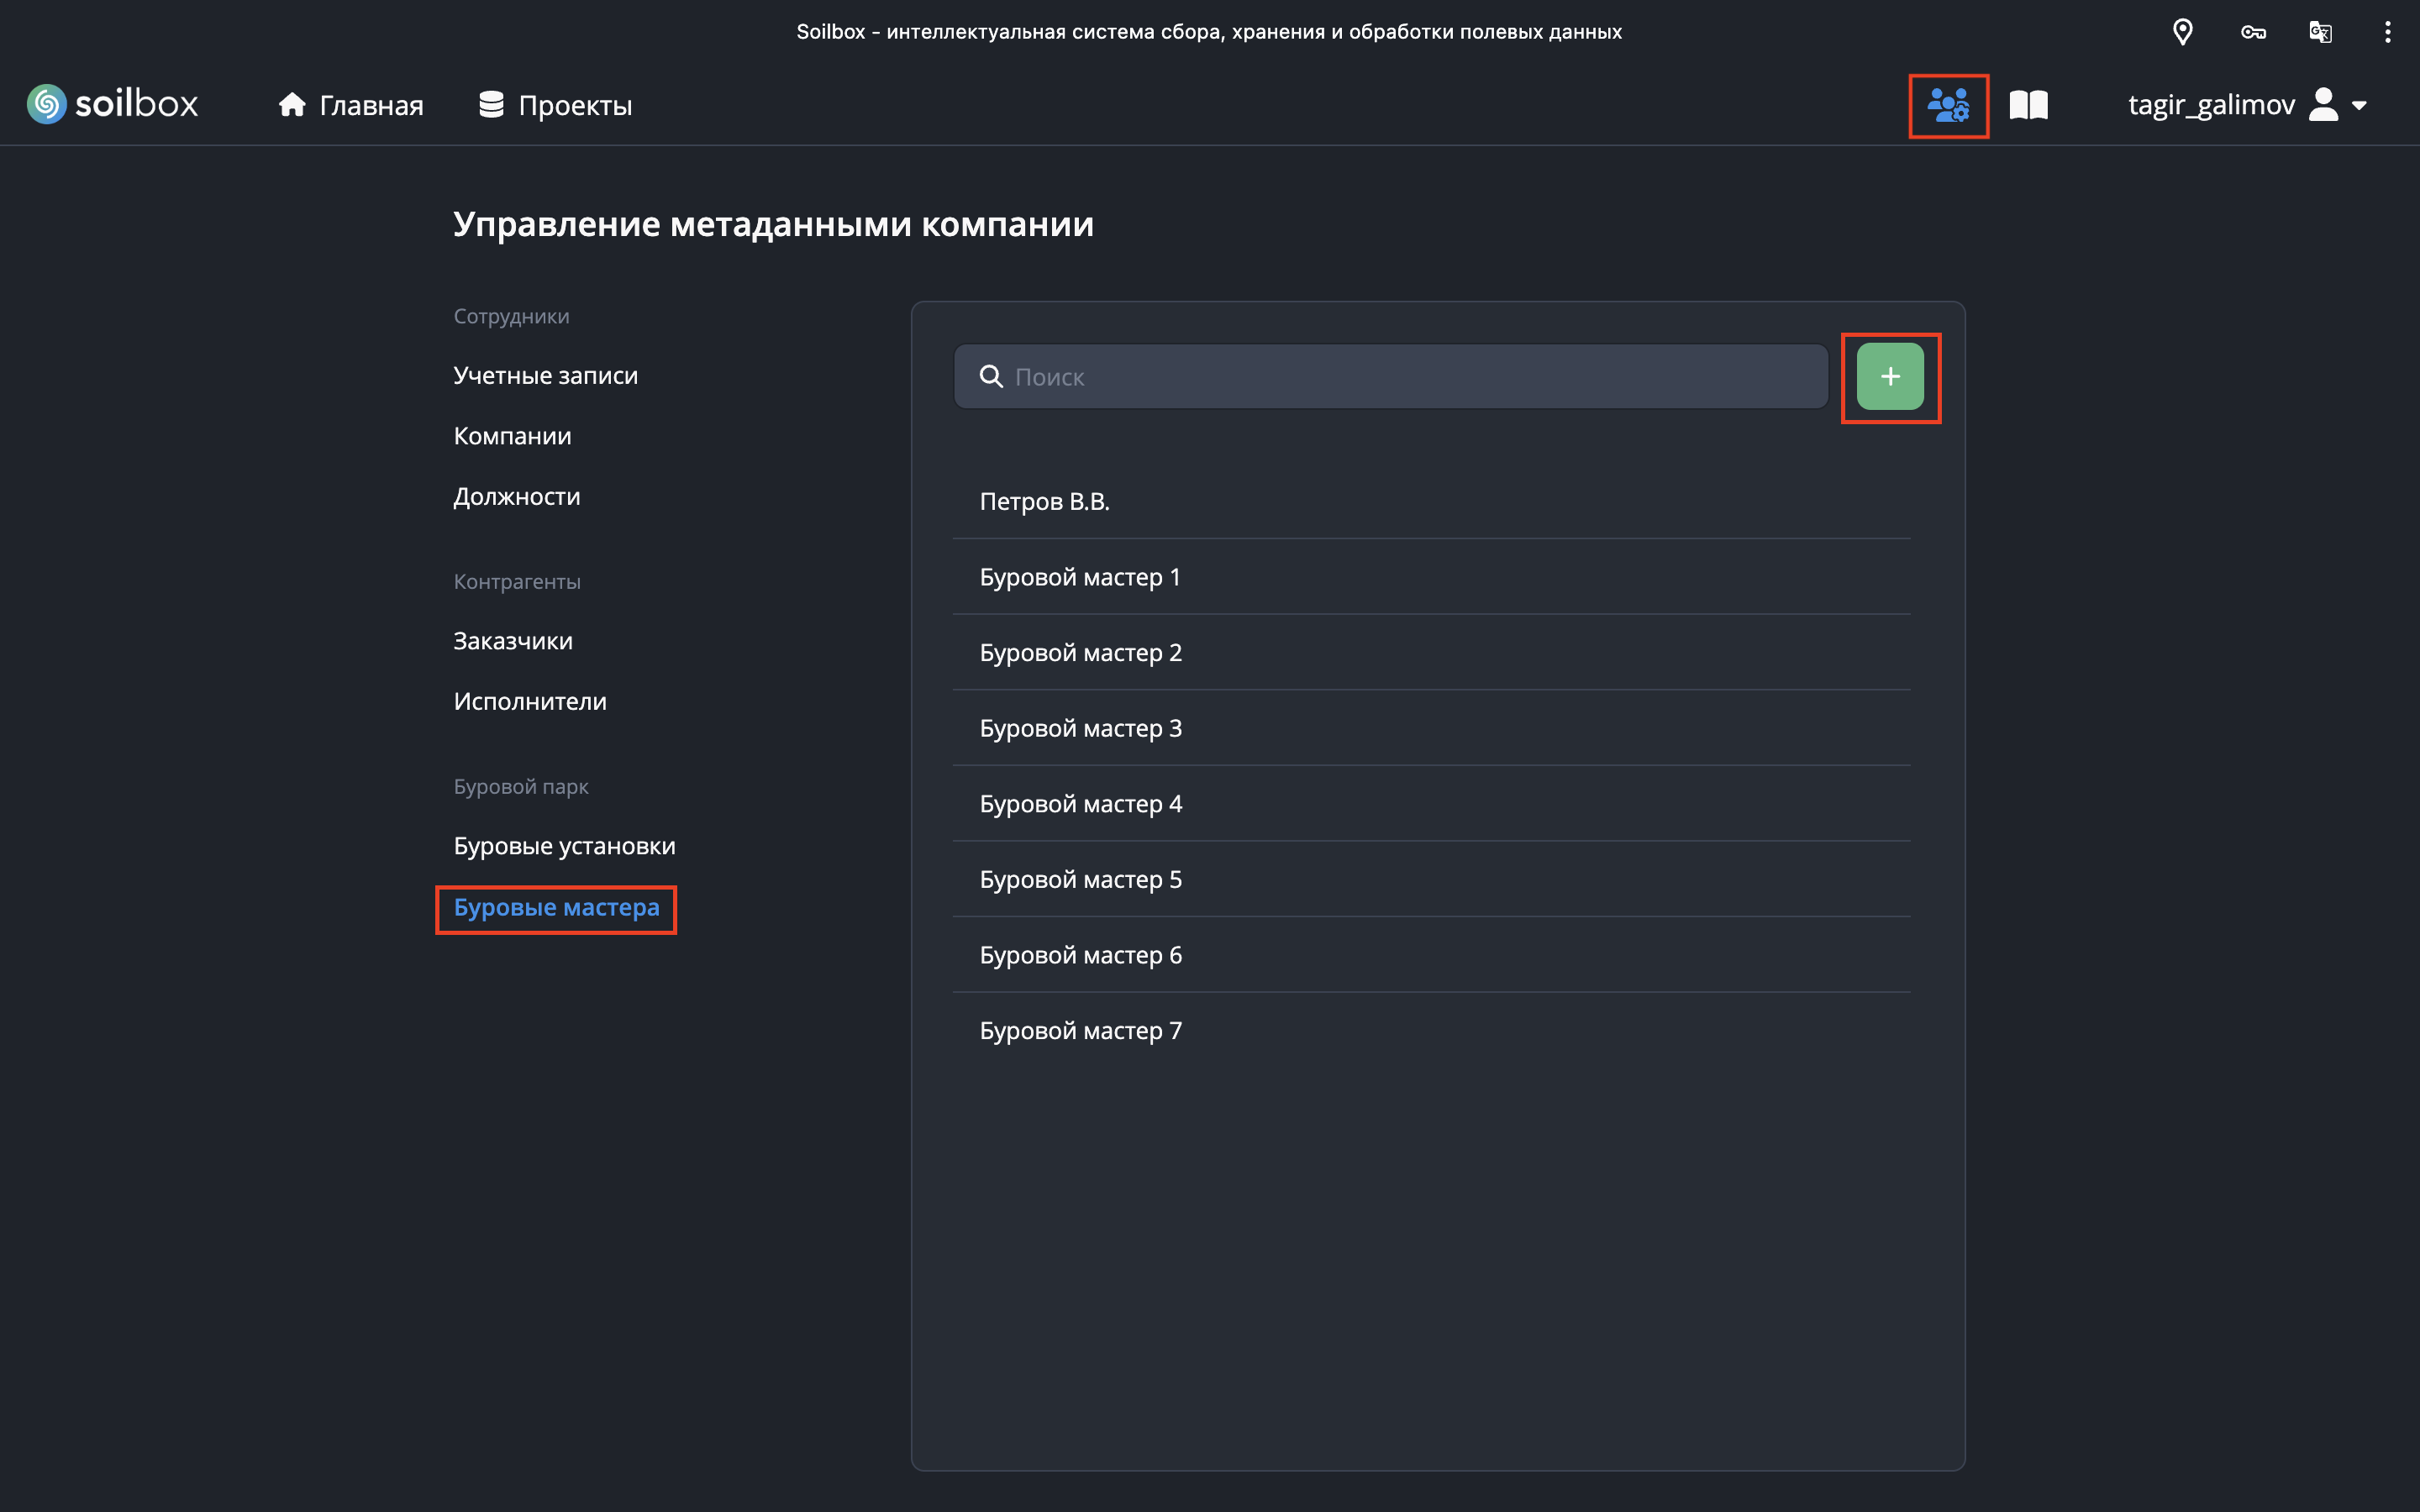Select Петров В.В. from the list

click(x=1044, y=501)
